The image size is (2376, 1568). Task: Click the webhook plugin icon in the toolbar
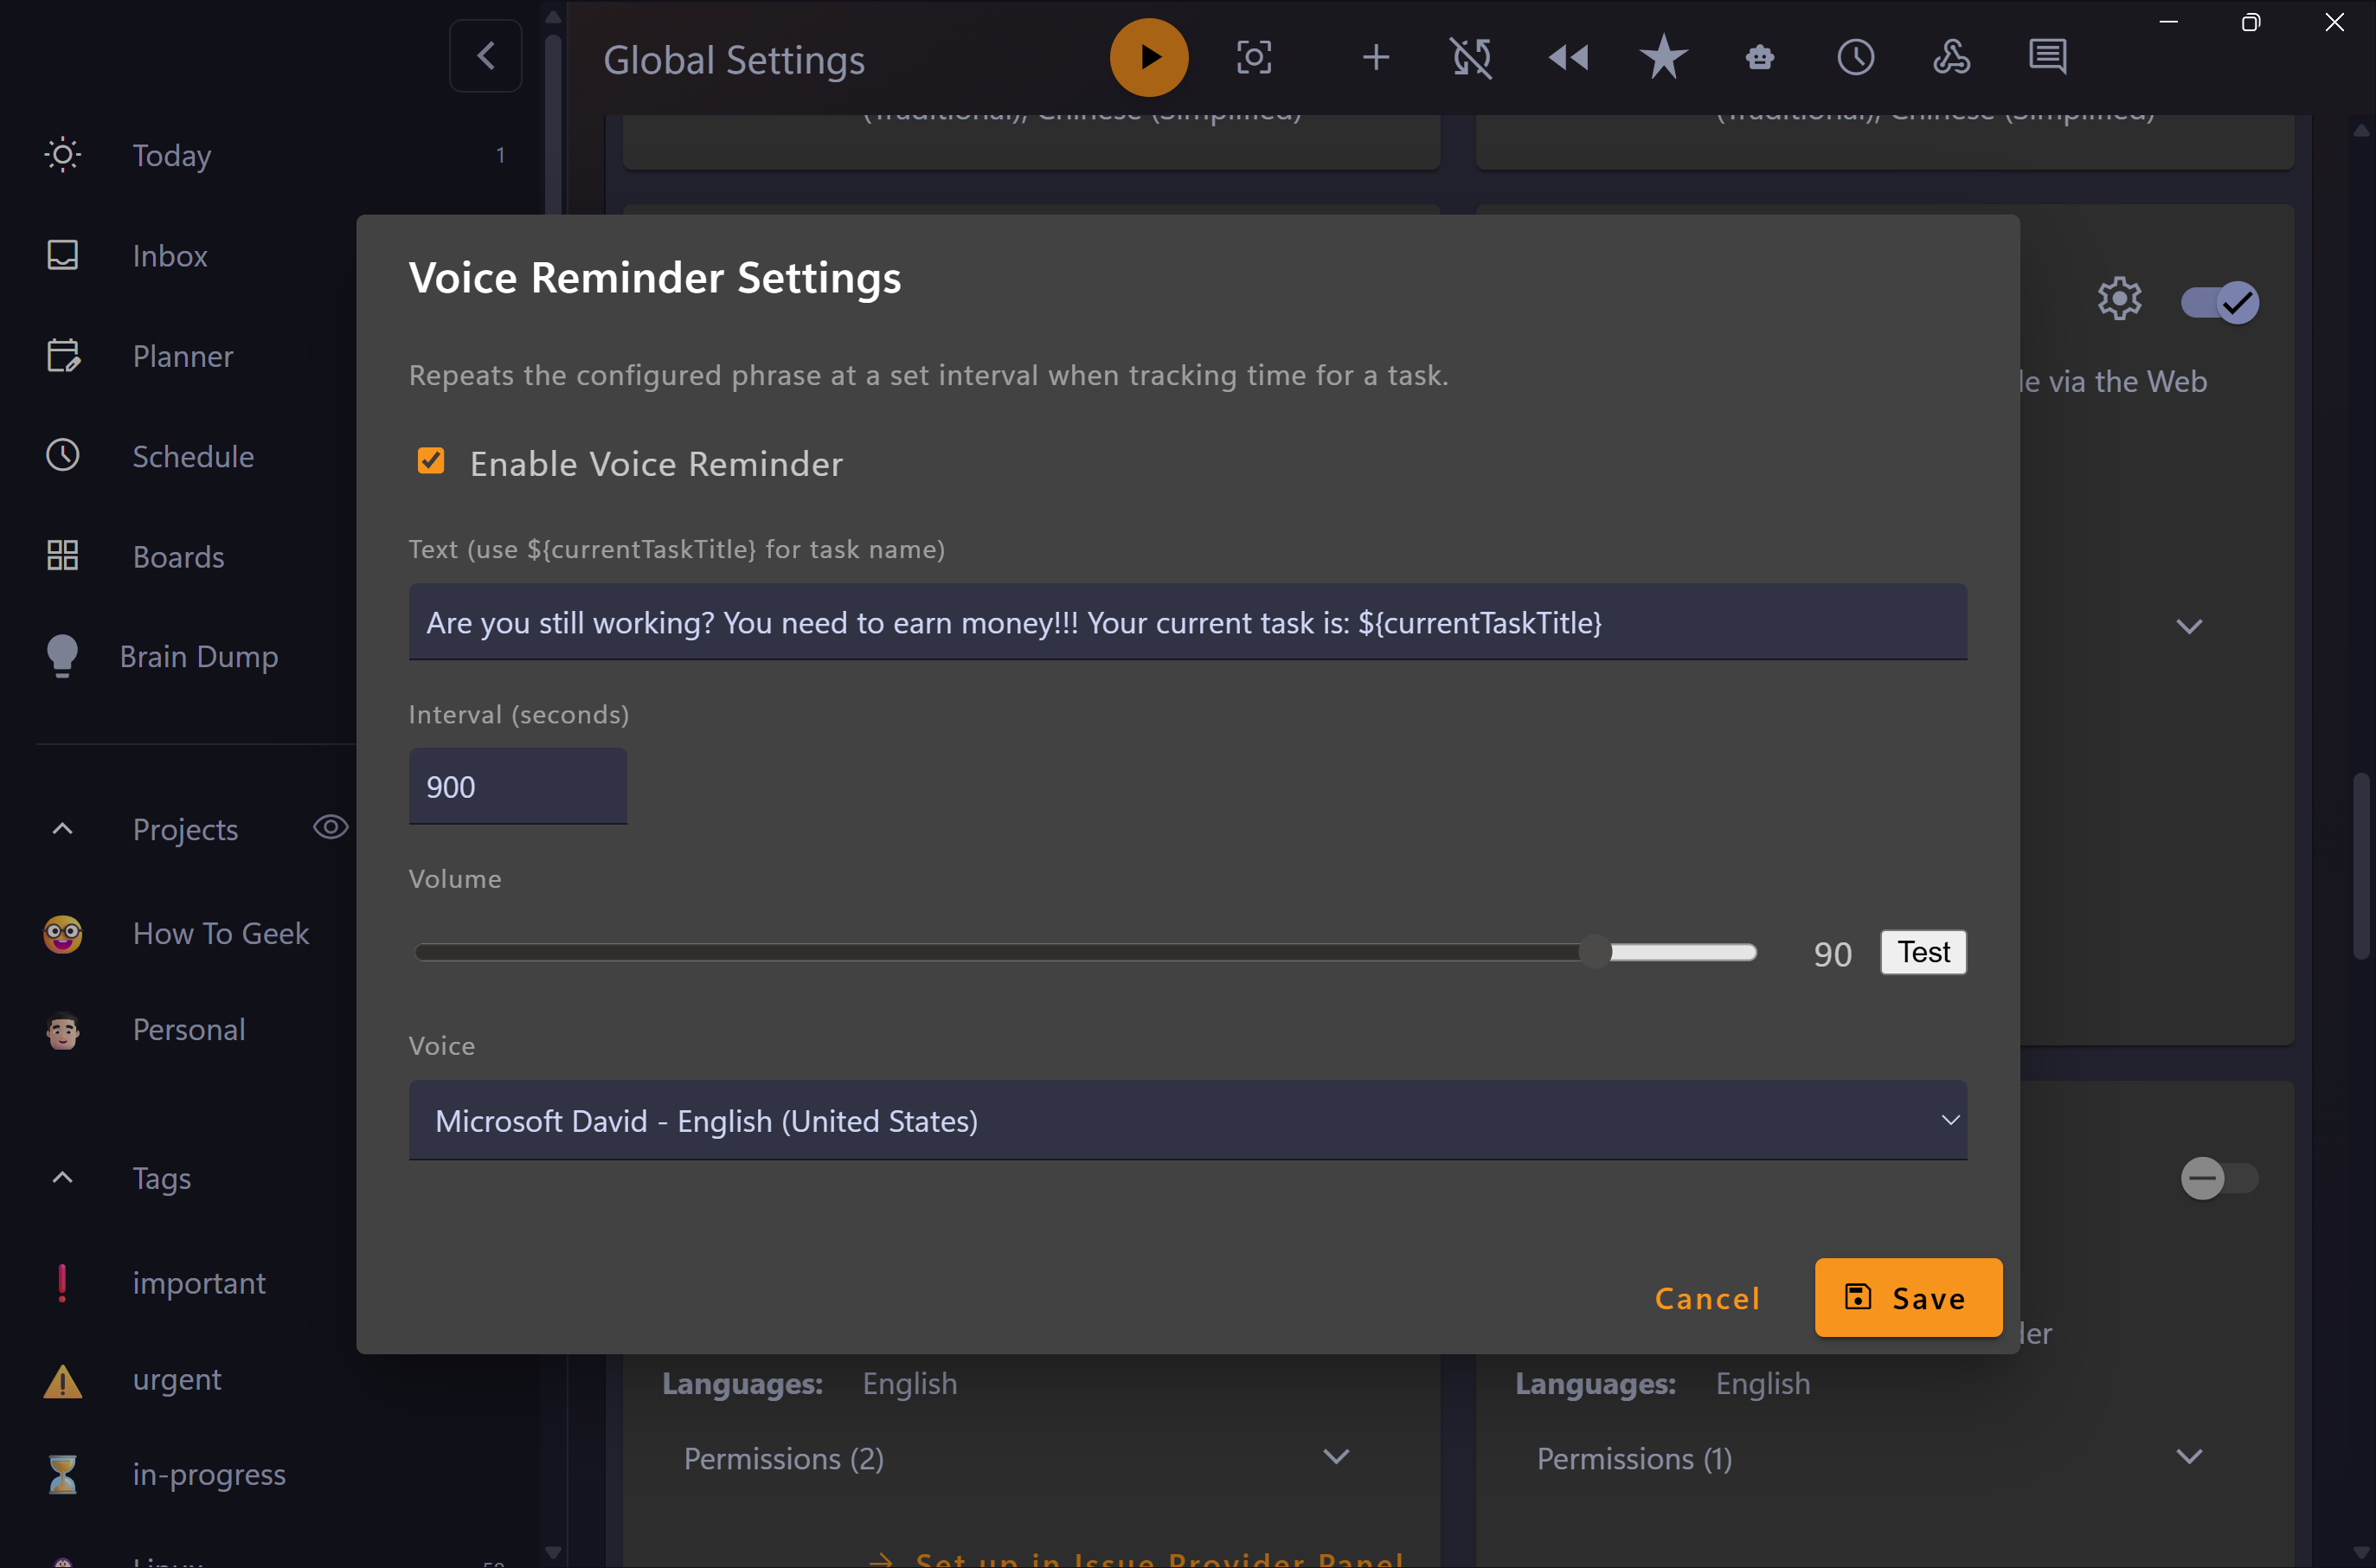1951,57
